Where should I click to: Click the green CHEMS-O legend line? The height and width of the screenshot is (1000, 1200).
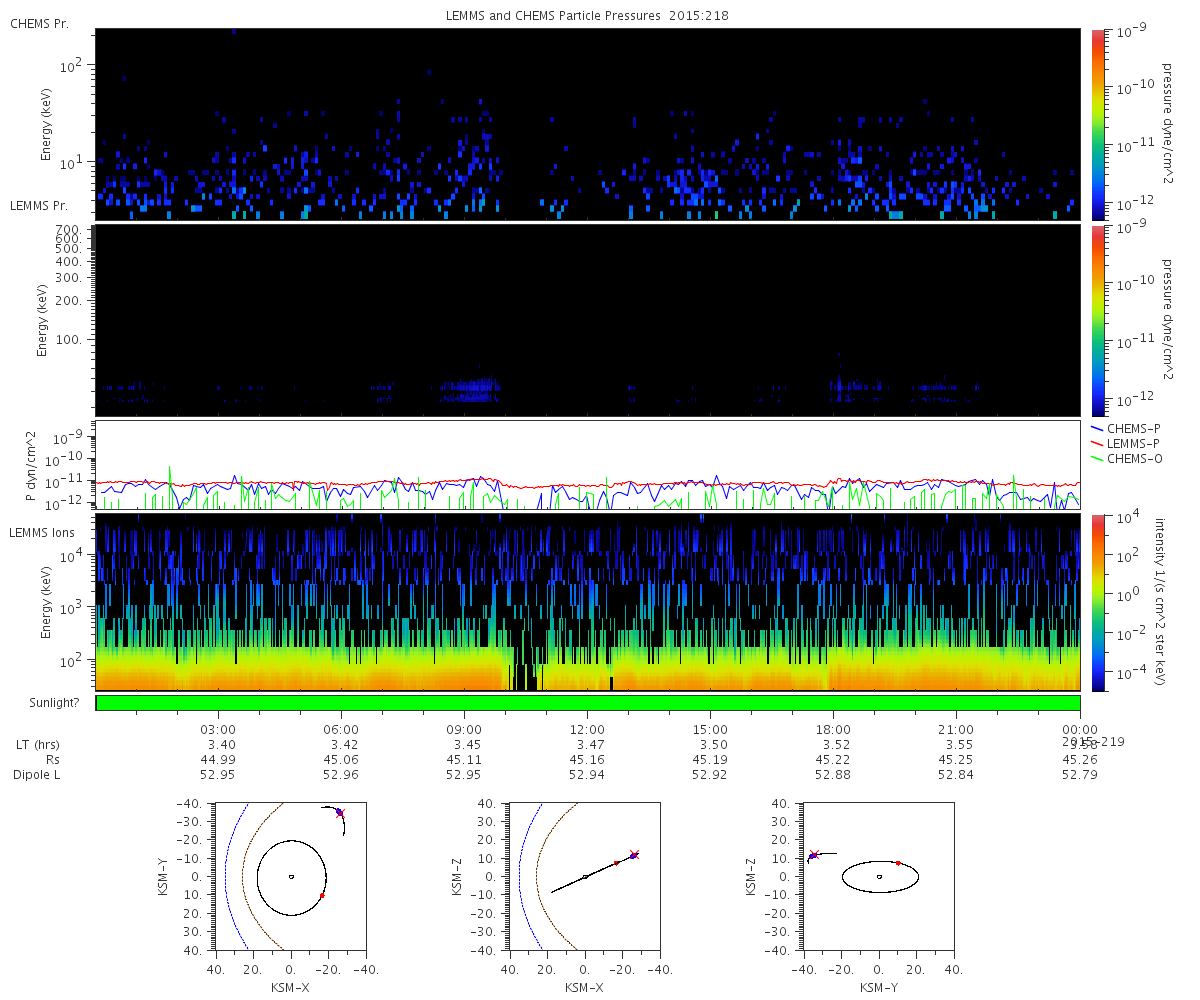coord(1097,456)
